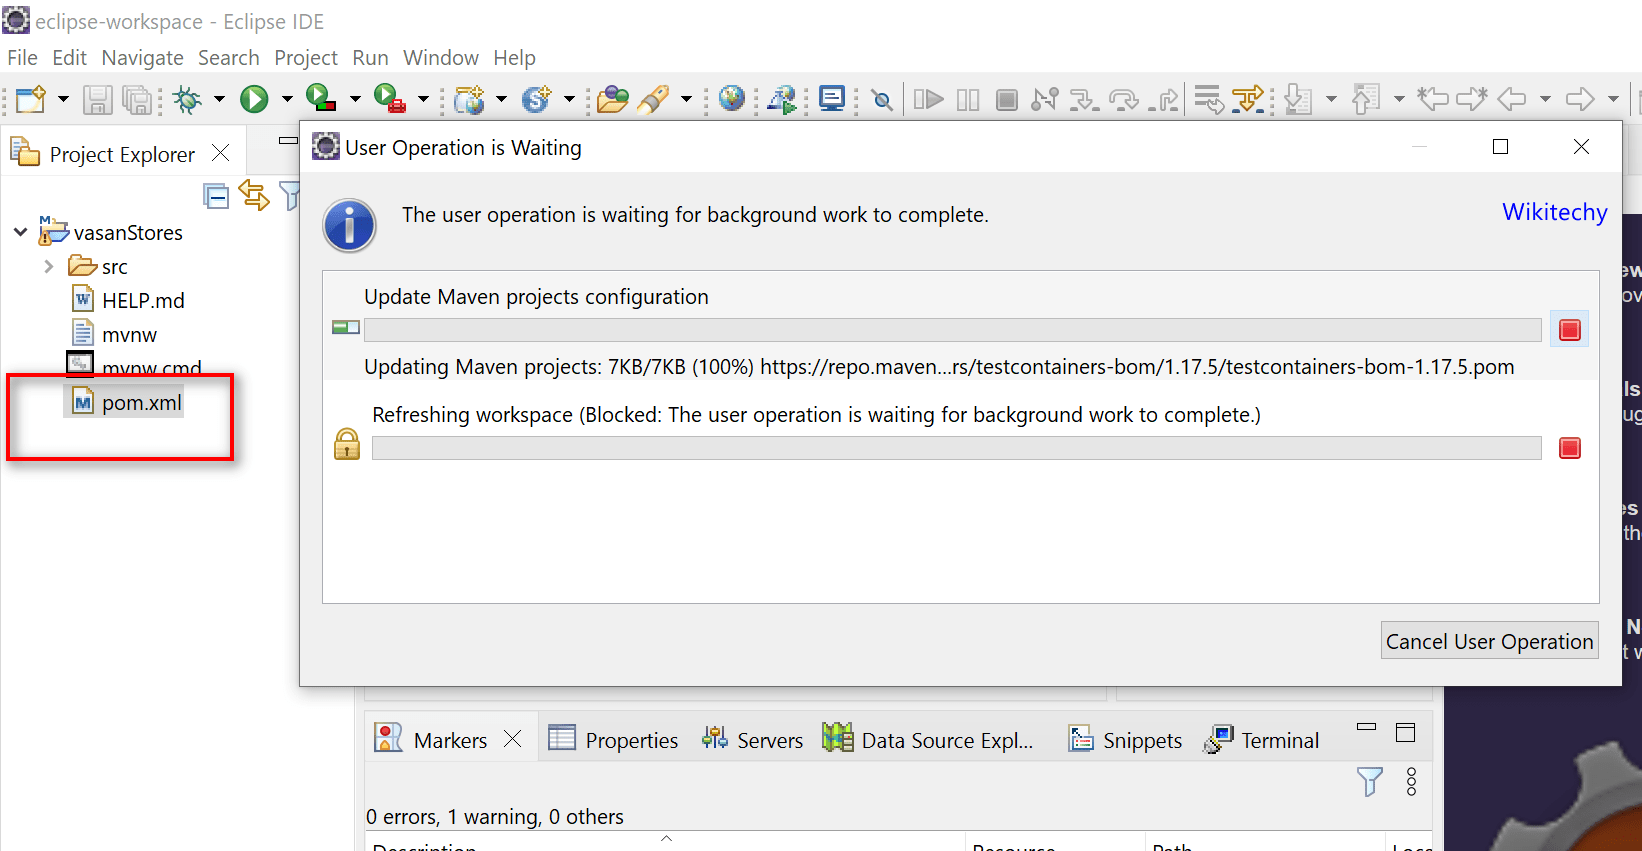This screenshot has height=851, width=1642.
Task: Open the Debug configurations dropdown arrow
Action: 219,99
